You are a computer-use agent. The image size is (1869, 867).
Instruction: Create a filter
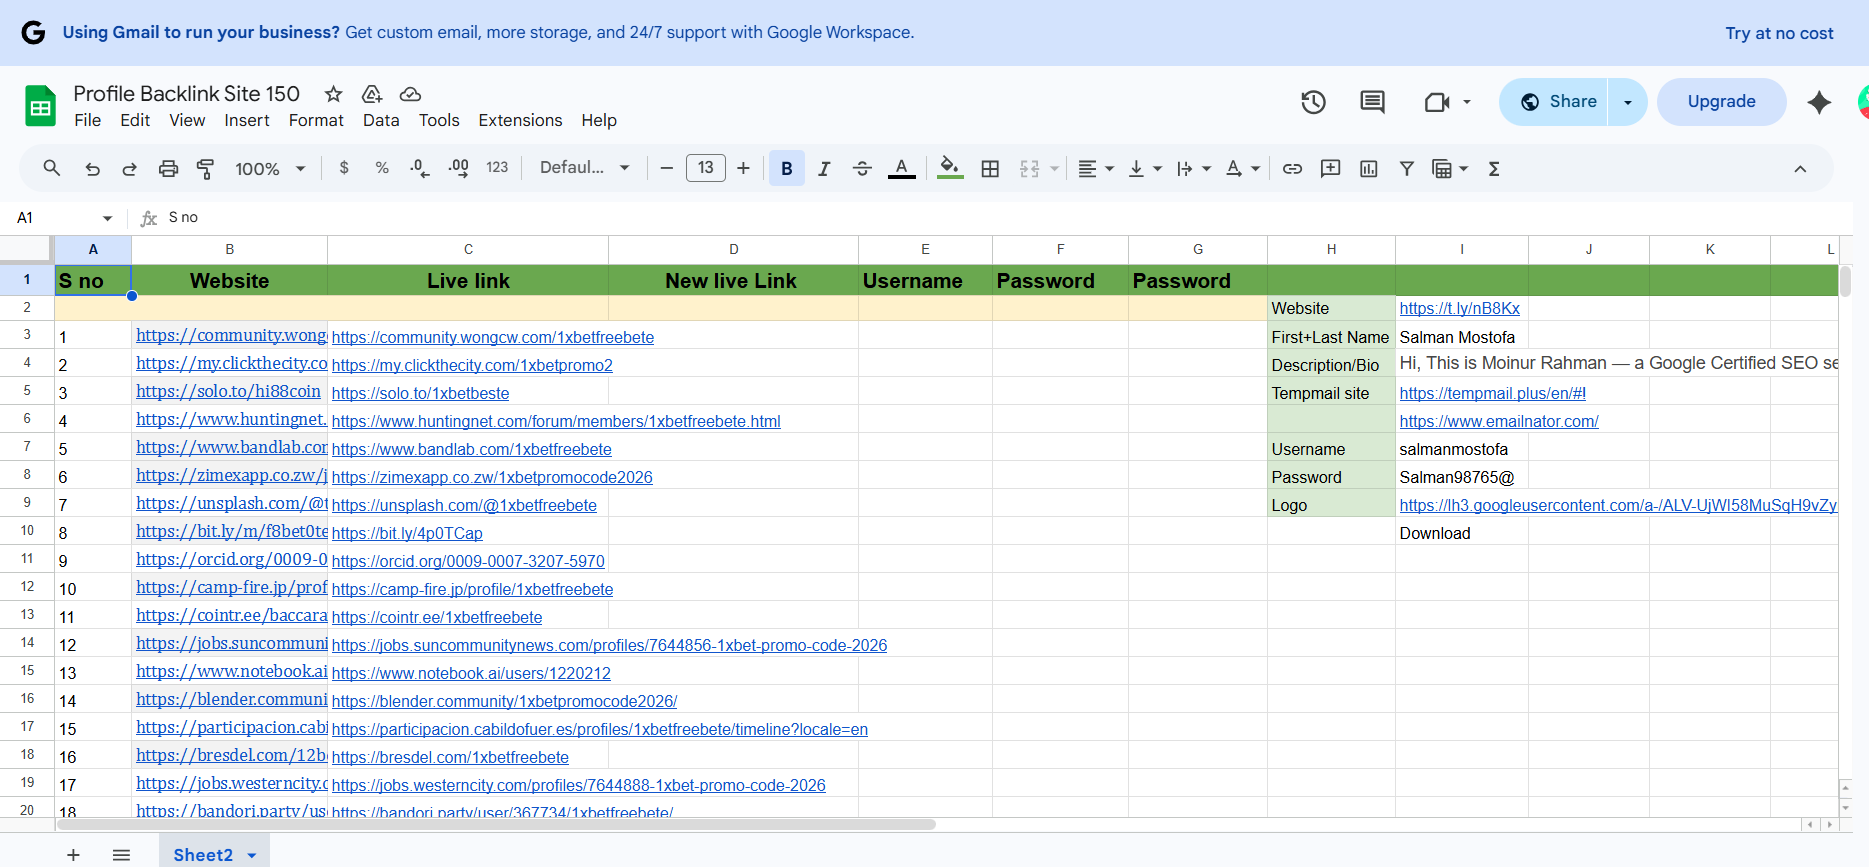pos(1407,168)
